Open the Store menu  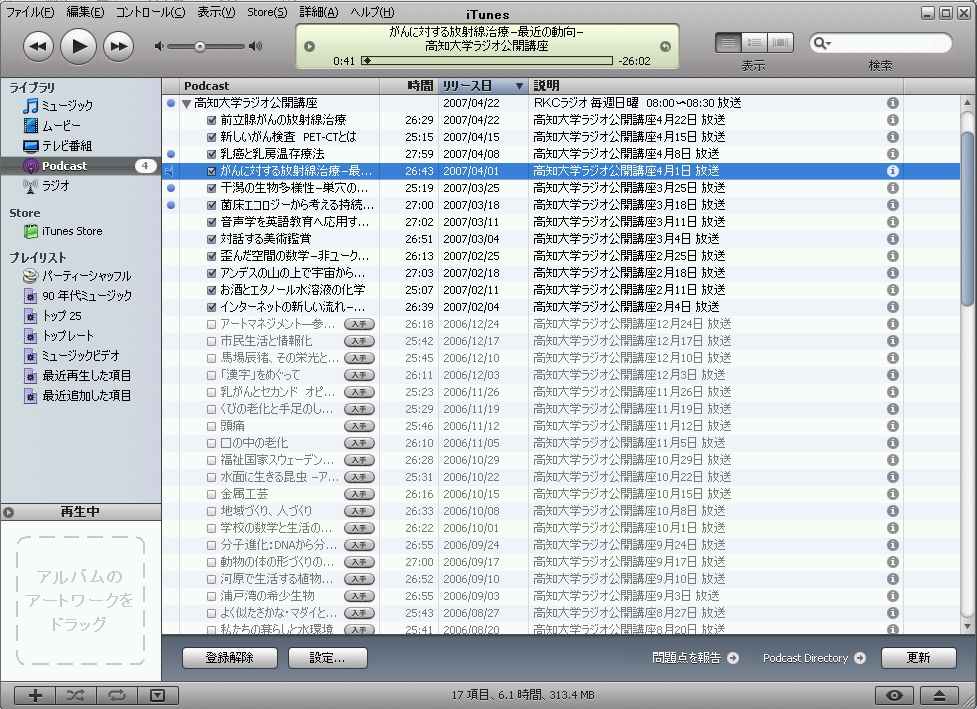[x=267, y=12]
